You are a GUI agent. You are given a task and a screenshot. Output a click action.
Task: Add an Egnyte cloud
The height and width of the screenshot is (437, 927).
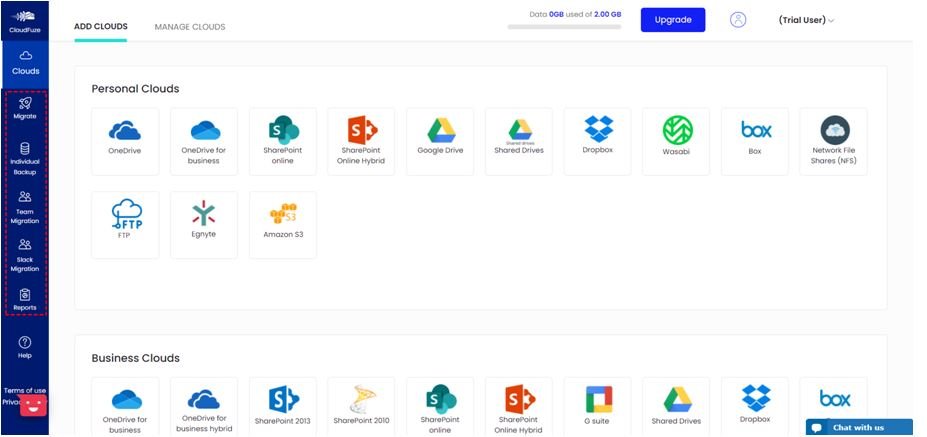[x=204, y=225]
